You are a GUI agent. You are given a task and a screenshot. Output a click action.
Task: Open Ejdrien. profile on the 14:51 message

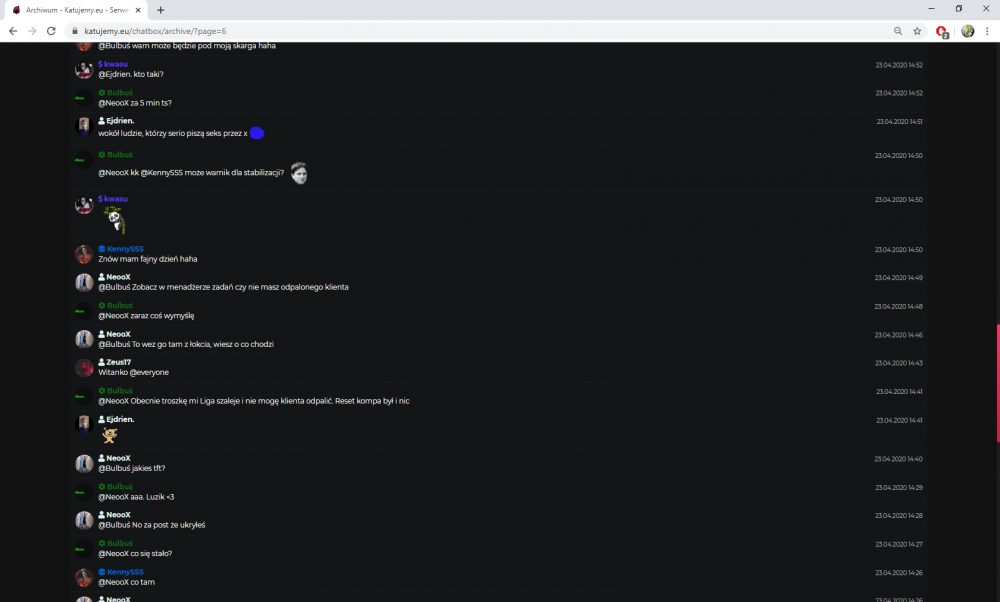120,121
